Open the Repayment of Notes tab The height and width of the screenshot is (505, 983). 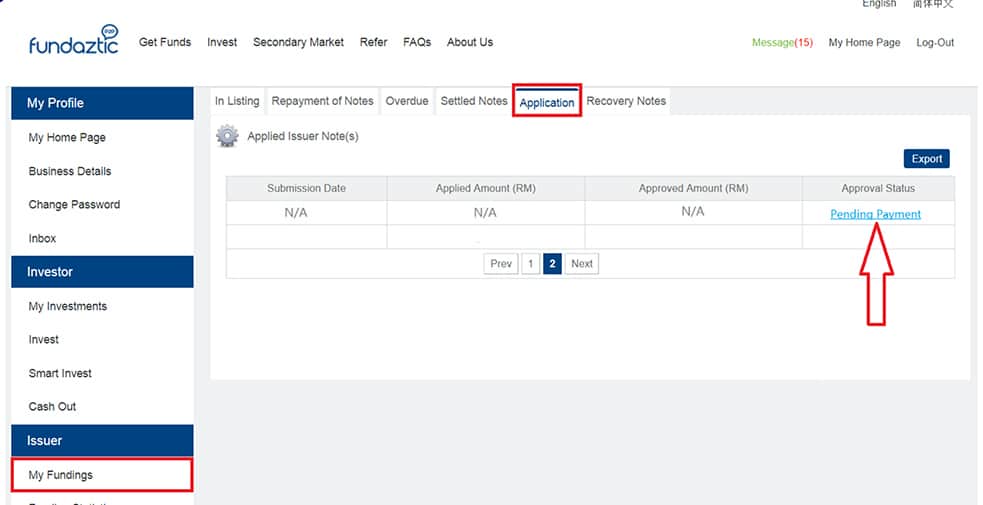tap(322, 101)
